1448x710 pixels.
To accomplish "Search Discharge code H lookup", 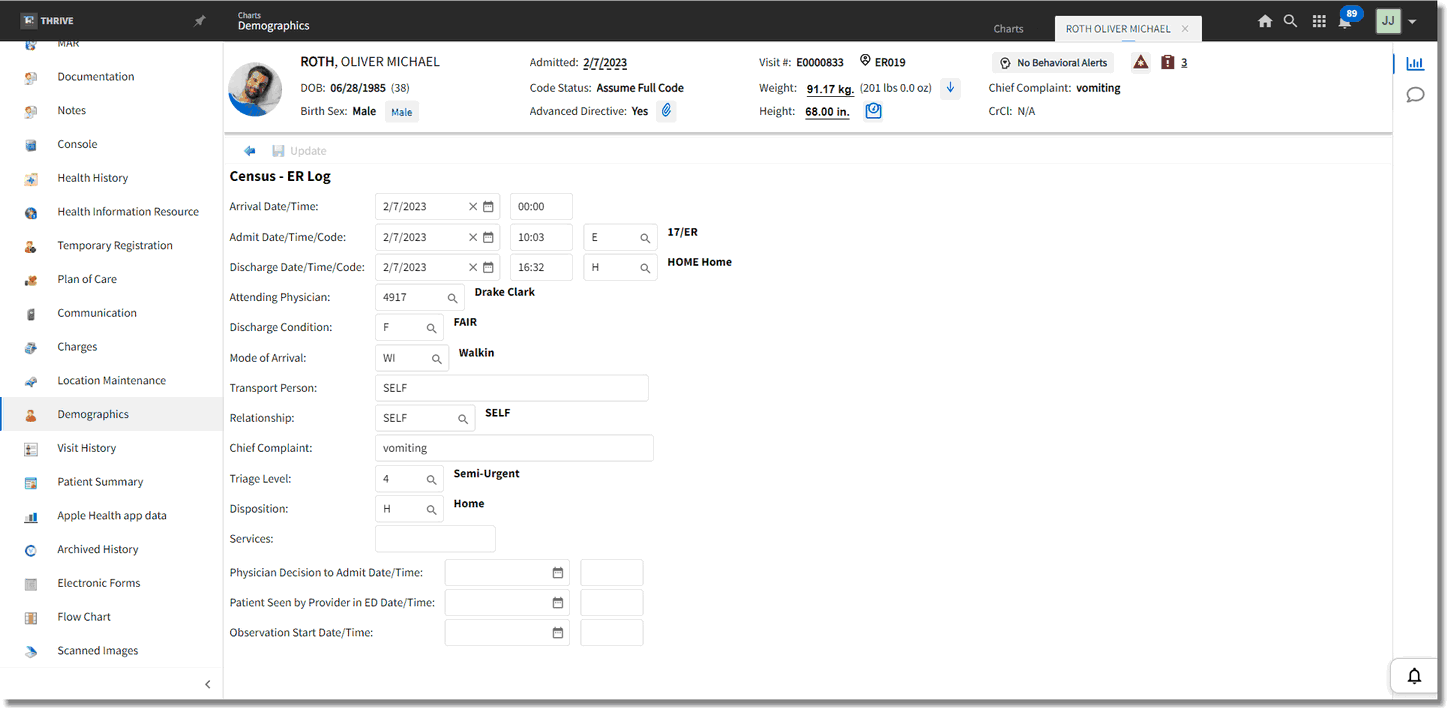I will coord(646,268).
